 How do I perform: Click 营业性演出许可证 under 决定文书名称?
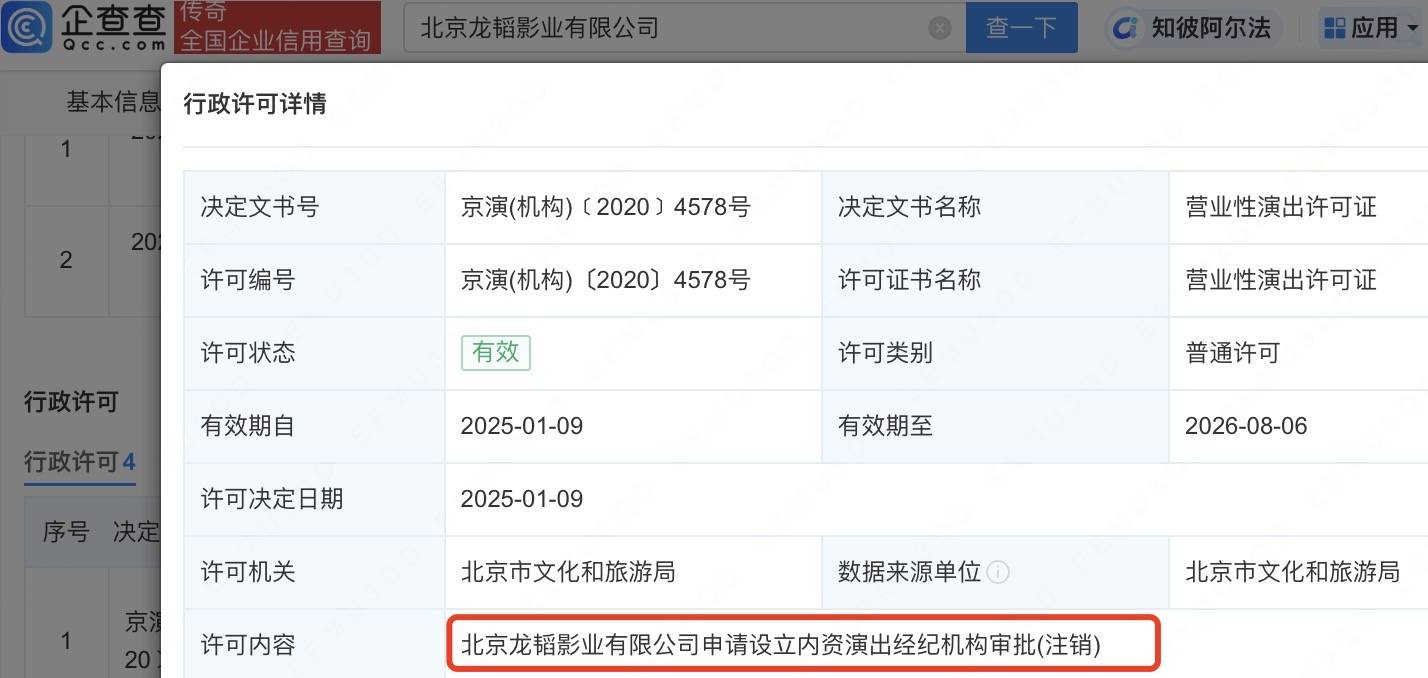tap(1281, 207)
